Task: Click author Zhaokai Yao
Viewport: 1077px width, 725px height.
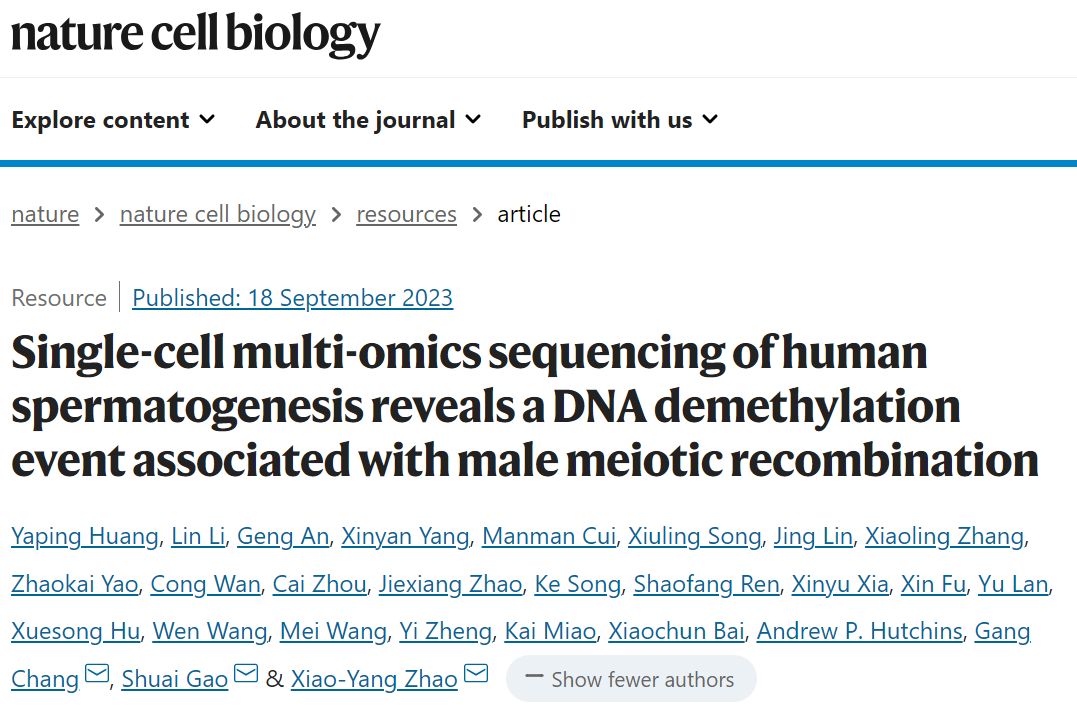Action: point(74,584)
